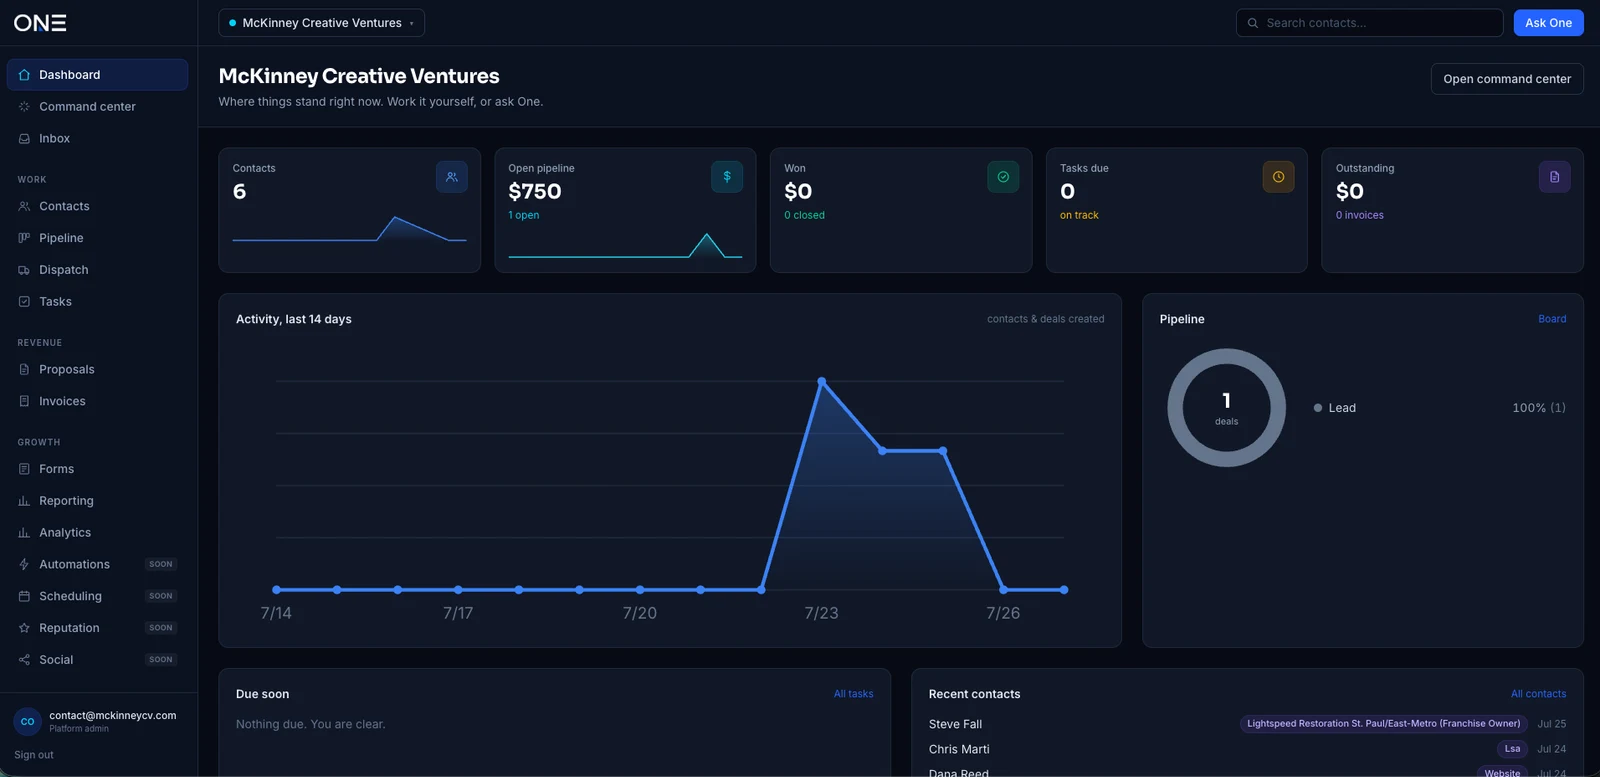Screen dimensions: 1600x777
Task: Click the people icon on Contacts card
Action: (451, 177)
